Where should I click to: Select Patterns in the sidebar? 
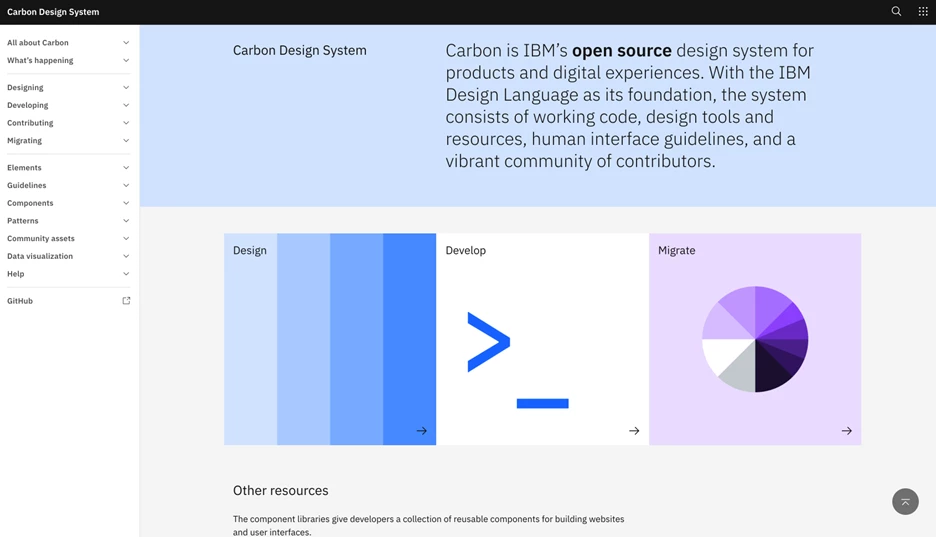[x=23, y=221]
